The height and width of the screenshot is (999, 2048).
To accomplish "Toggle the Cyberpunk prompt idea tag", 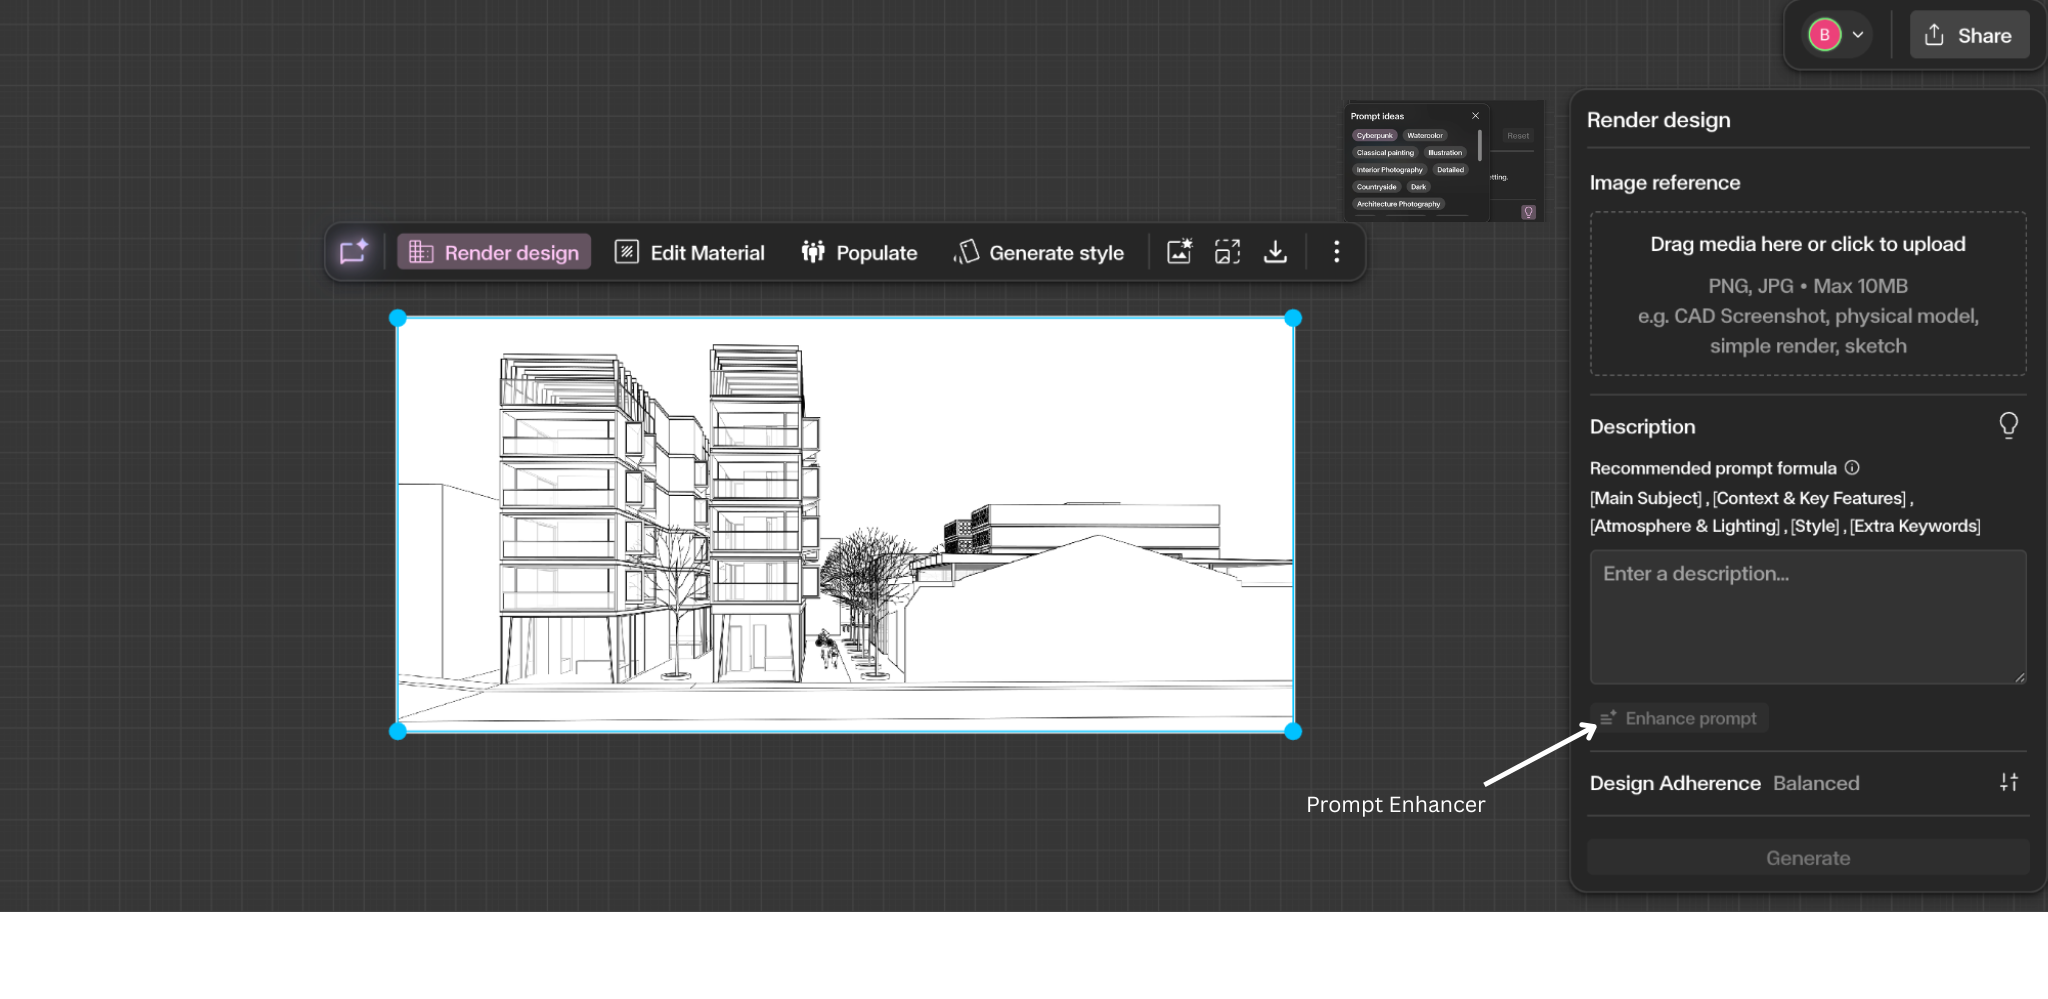I will click(1375, 135).
